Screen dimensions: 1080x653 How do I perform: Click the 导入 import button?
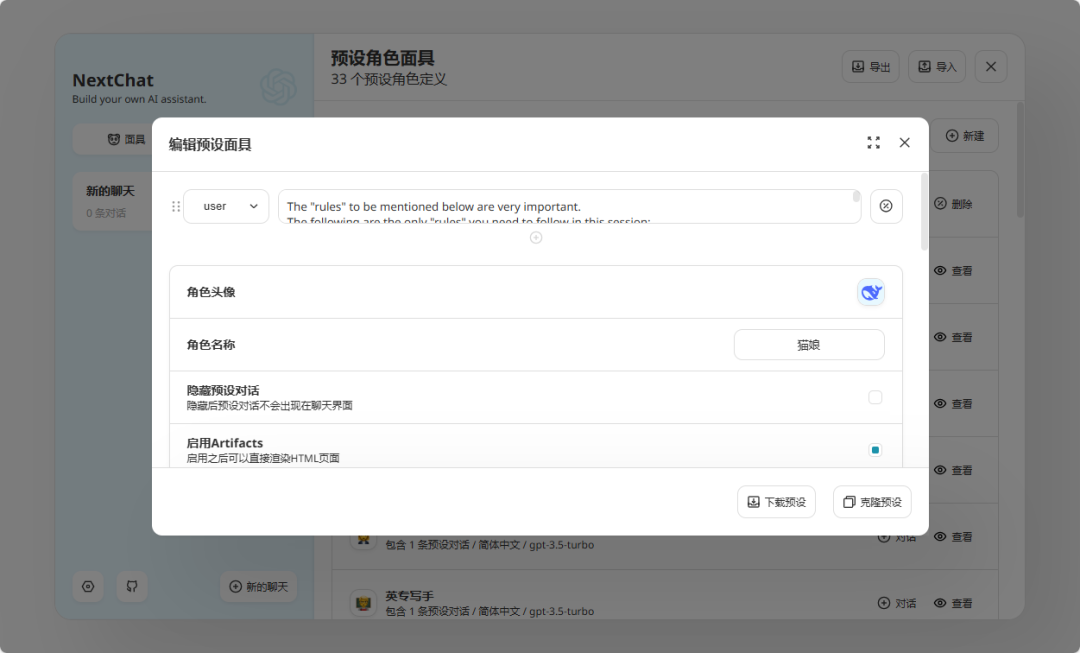pyautogui.click(x=937, y=67)
